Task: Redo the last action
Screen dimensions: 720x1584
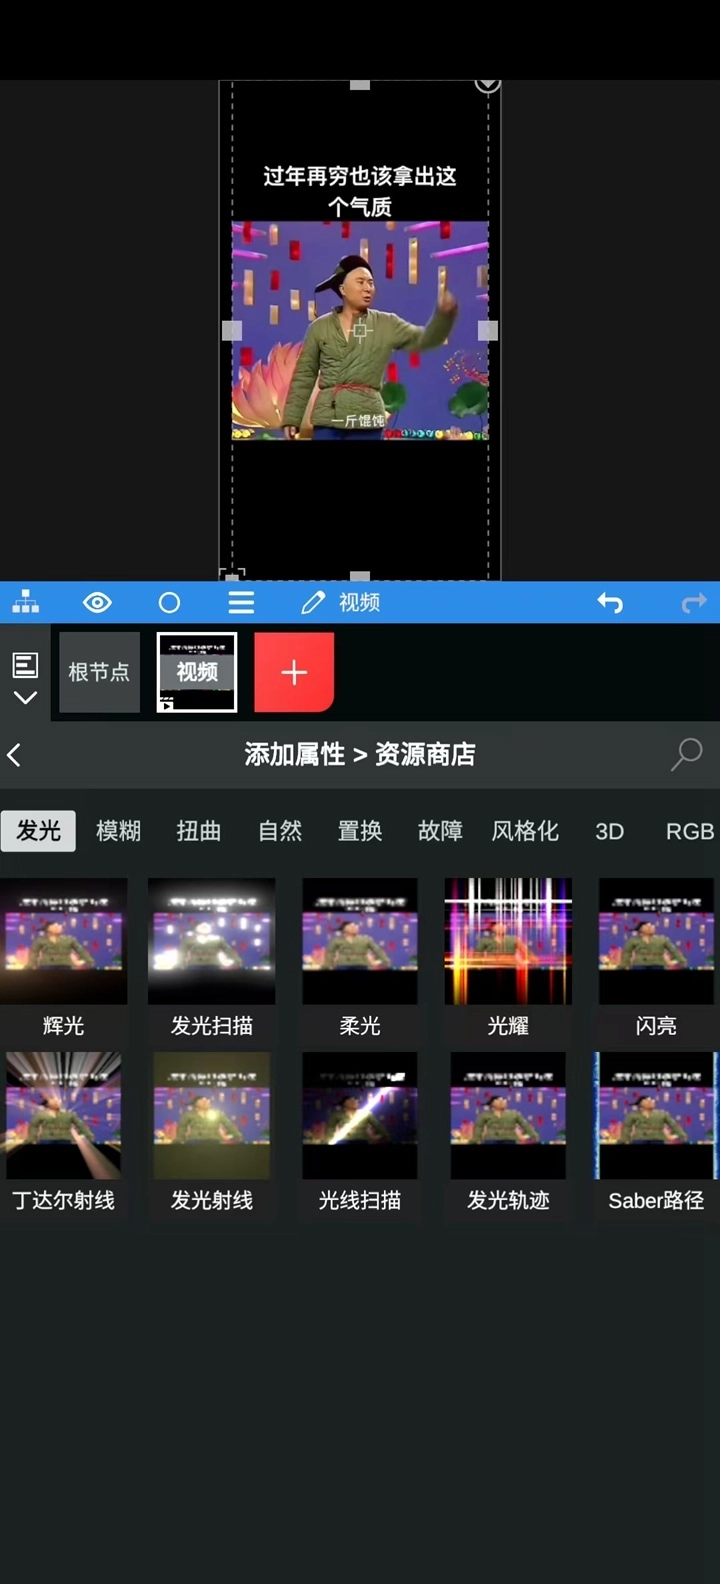Action: pyautogui.click(x=693, y=602)
